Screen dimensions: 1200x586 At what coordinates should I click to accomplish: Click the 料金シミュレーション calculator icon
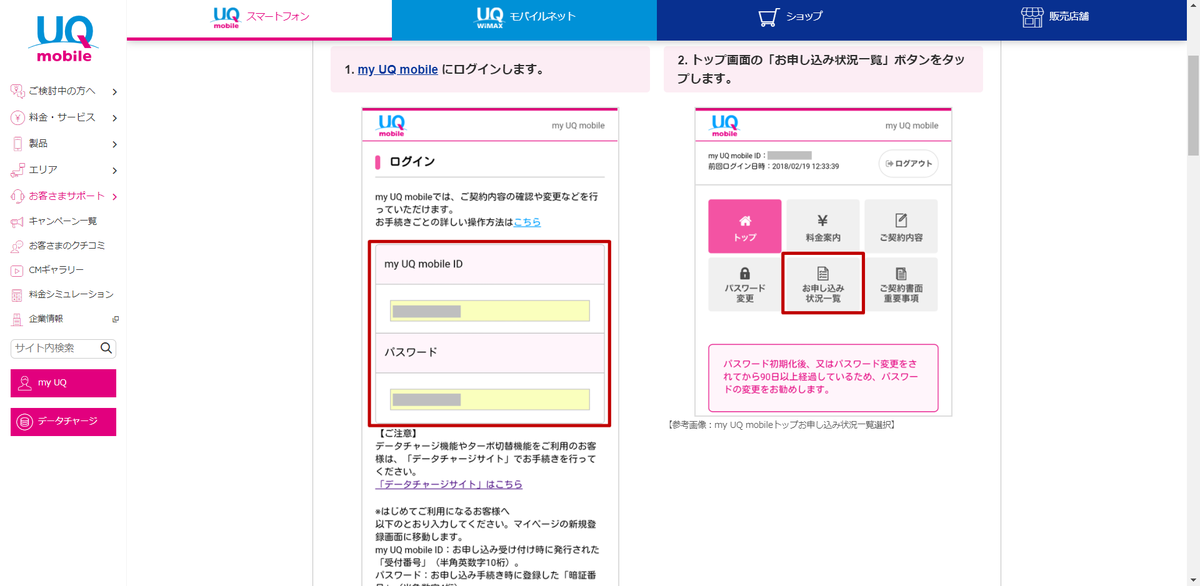pyautogui.click(x=17, y=295)
